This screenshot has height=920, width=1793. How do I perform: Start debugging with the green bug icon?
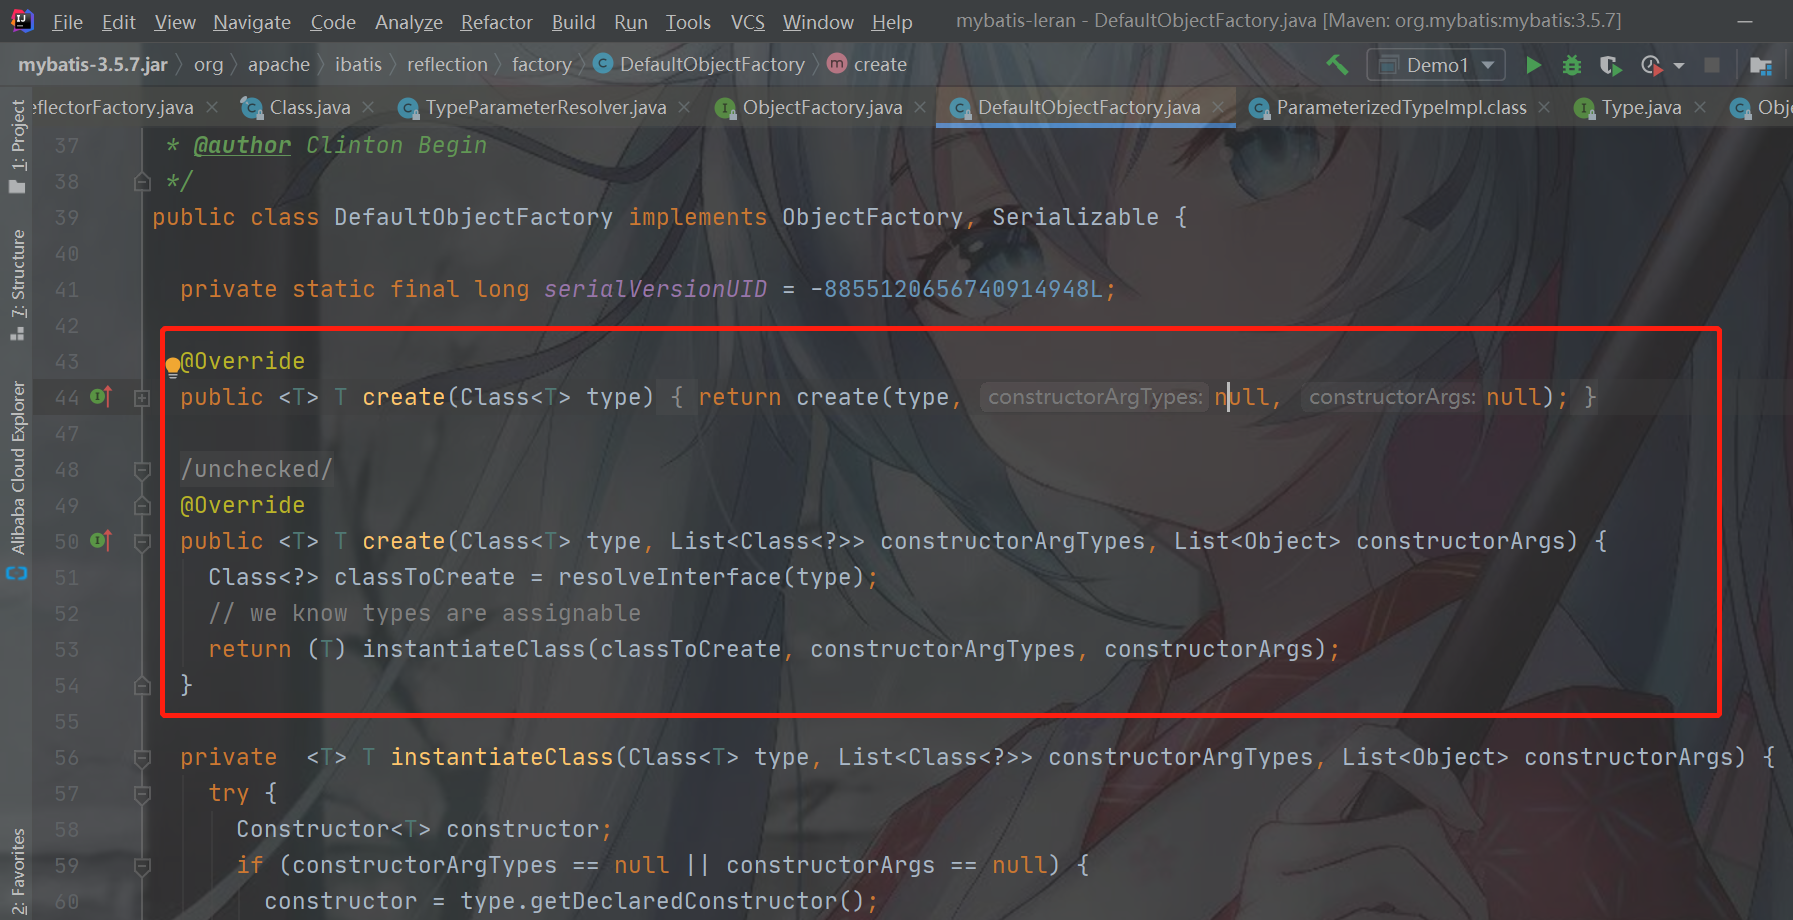(x=1572, y=65)
